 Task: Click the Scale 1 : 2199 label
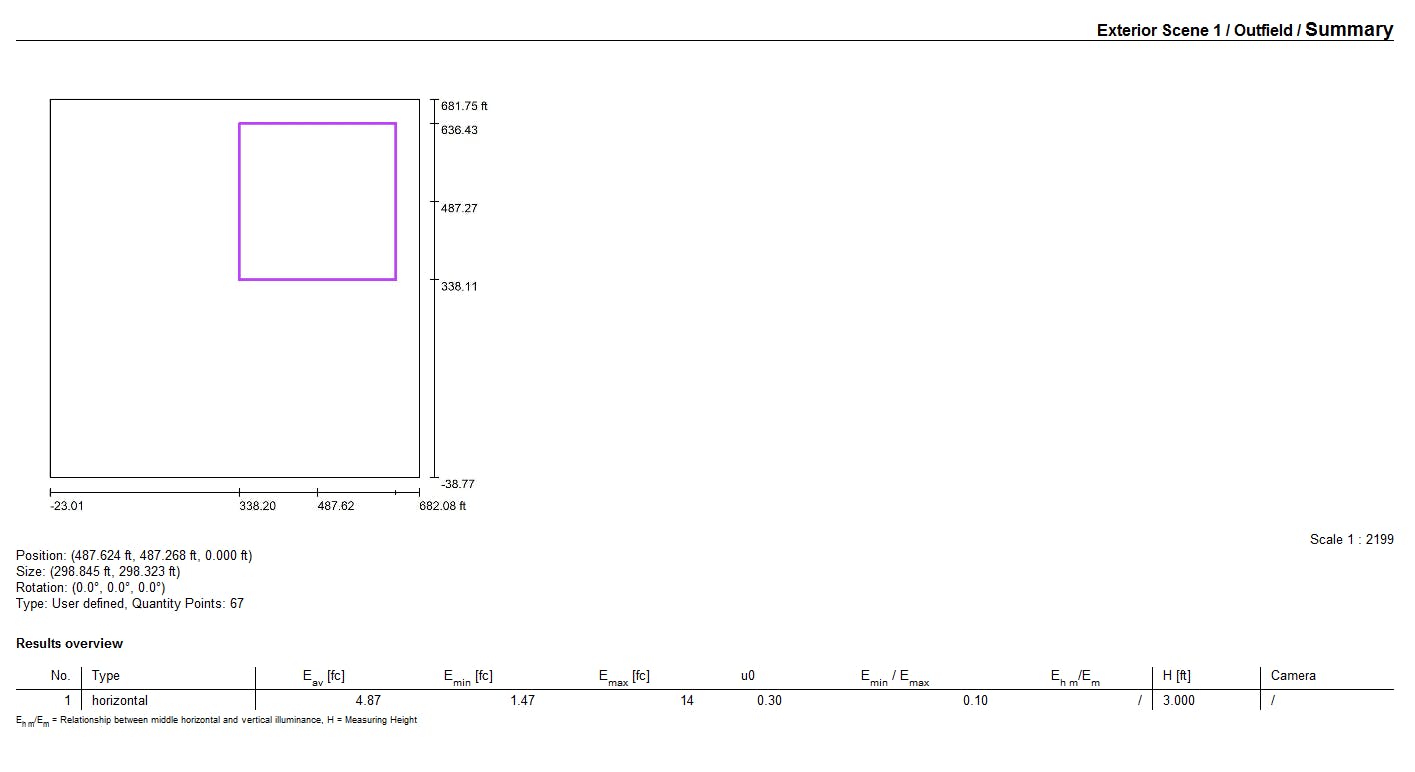(x=1351, y=540)
